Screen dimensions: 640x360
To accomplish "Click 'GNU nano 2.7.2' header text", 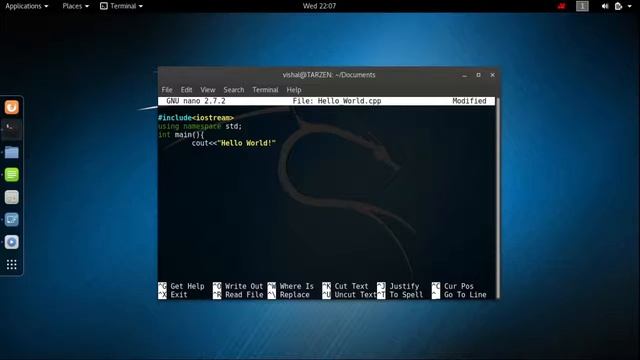I will pos(196,101).
